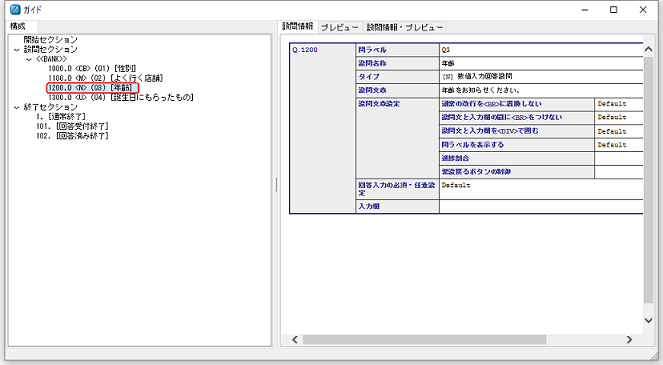Image resolution: width=663 pixels, height=365 pixels.
Task: Select the 構成 tab
Action: (18, 26)
